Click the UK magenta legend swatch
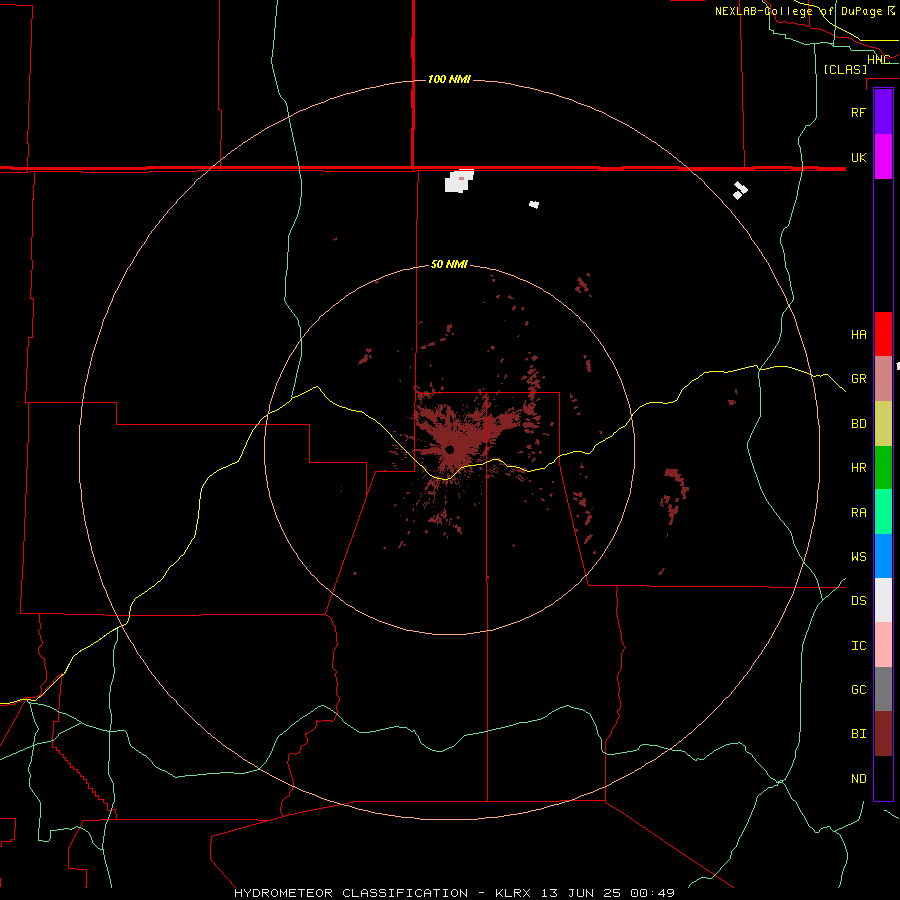The height and width of the screenshot is (900, 900). [883, 157]
